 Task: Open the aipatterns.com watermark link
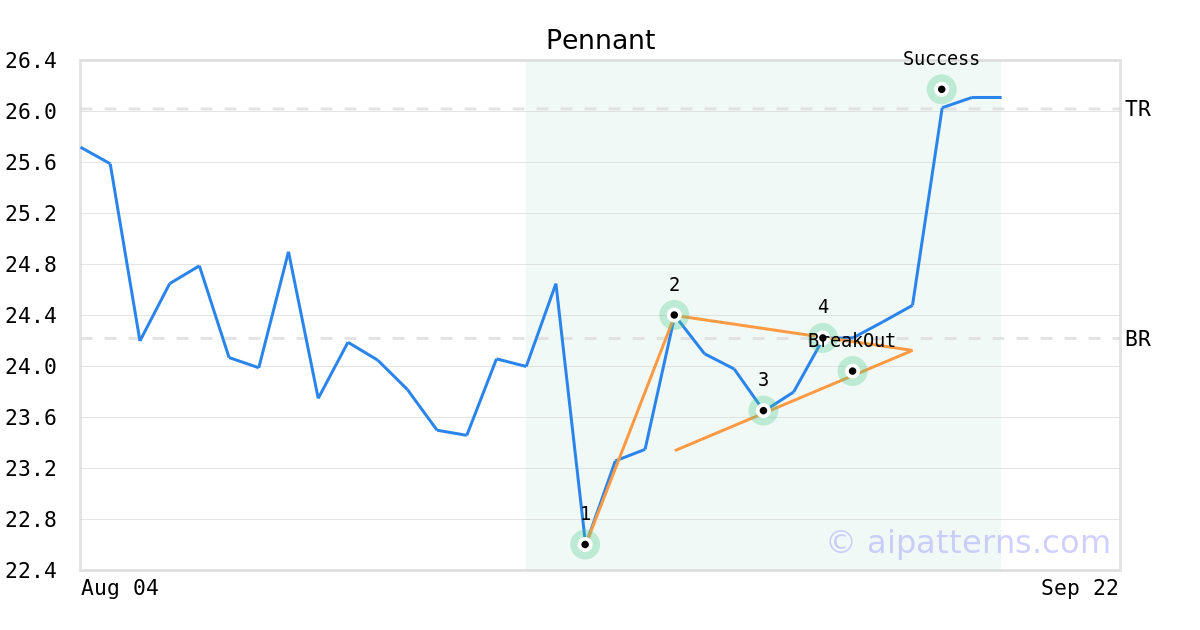tap(968, 542)
